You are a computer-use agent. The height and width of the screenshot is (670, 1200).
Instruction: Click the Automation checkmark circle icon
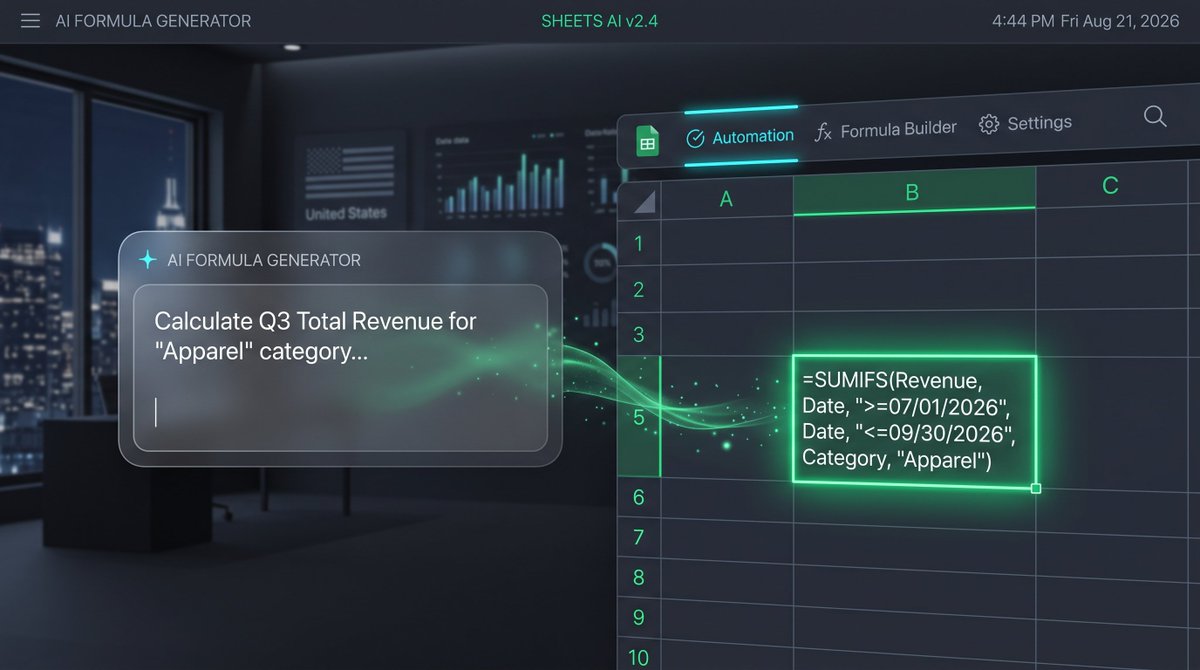[x=695, y=139]
